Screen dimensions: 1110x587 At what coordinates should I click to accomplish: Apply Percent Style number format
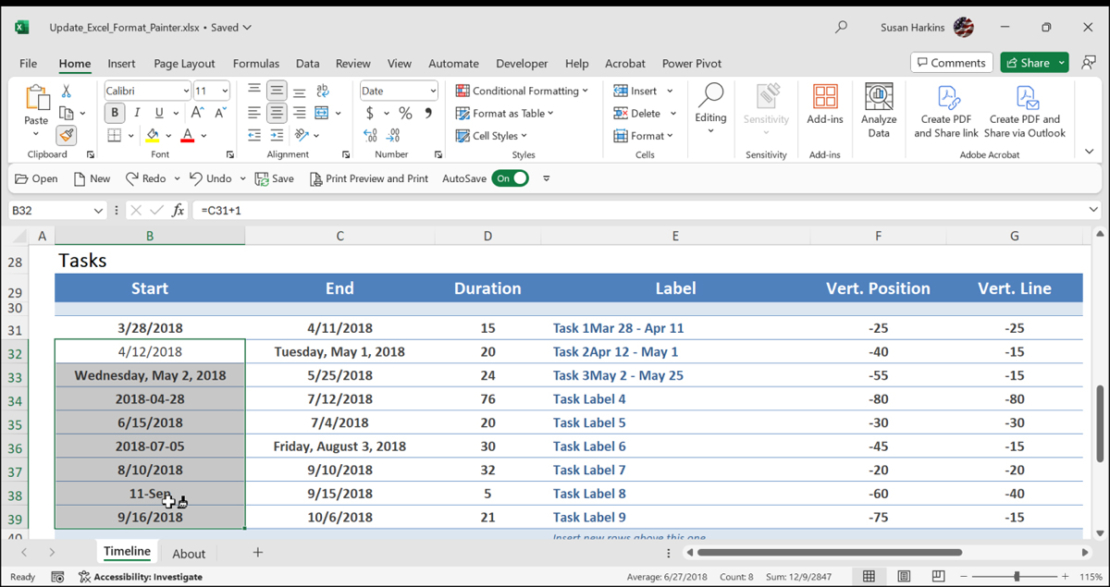coord(405,113)
